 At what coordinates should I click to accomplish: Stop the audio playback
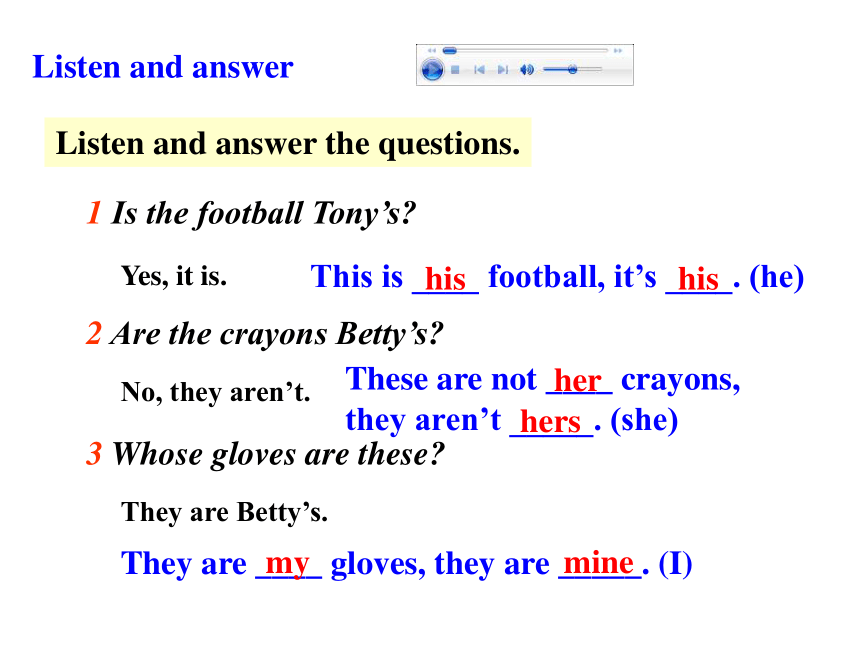(455, 70)
